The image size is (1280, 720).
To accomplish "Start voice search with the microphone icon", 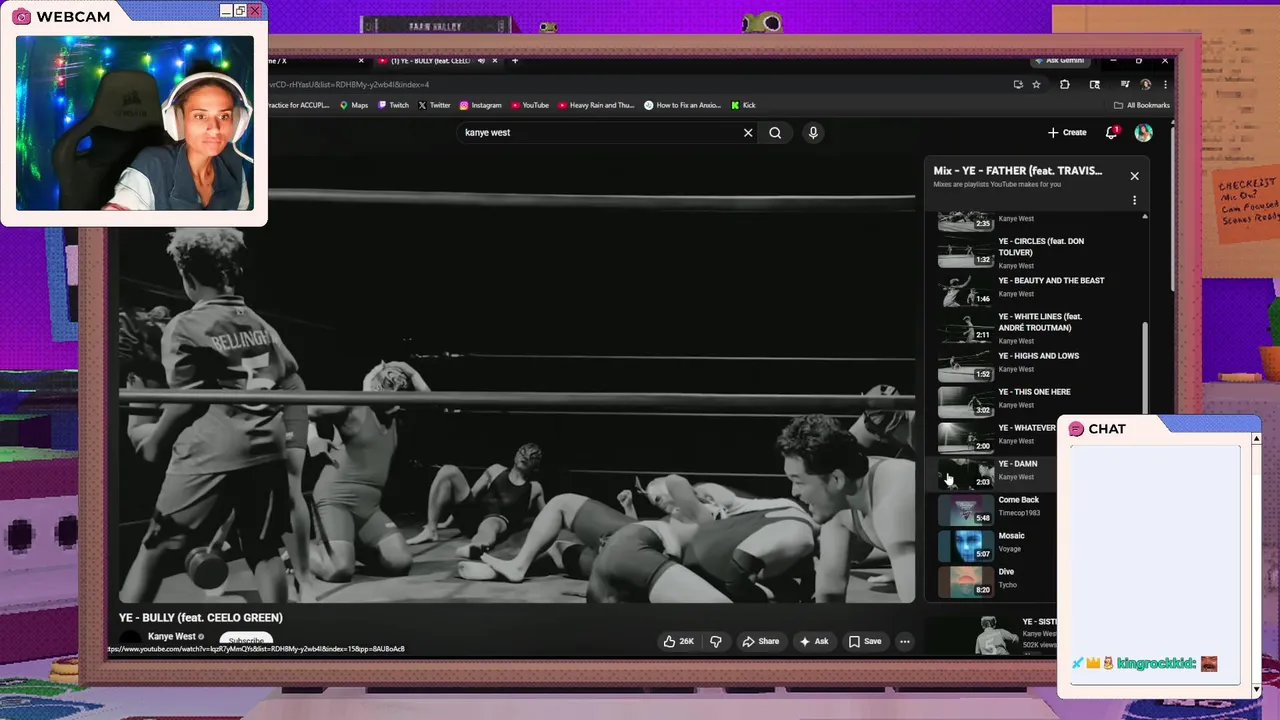I will point(813,132).
